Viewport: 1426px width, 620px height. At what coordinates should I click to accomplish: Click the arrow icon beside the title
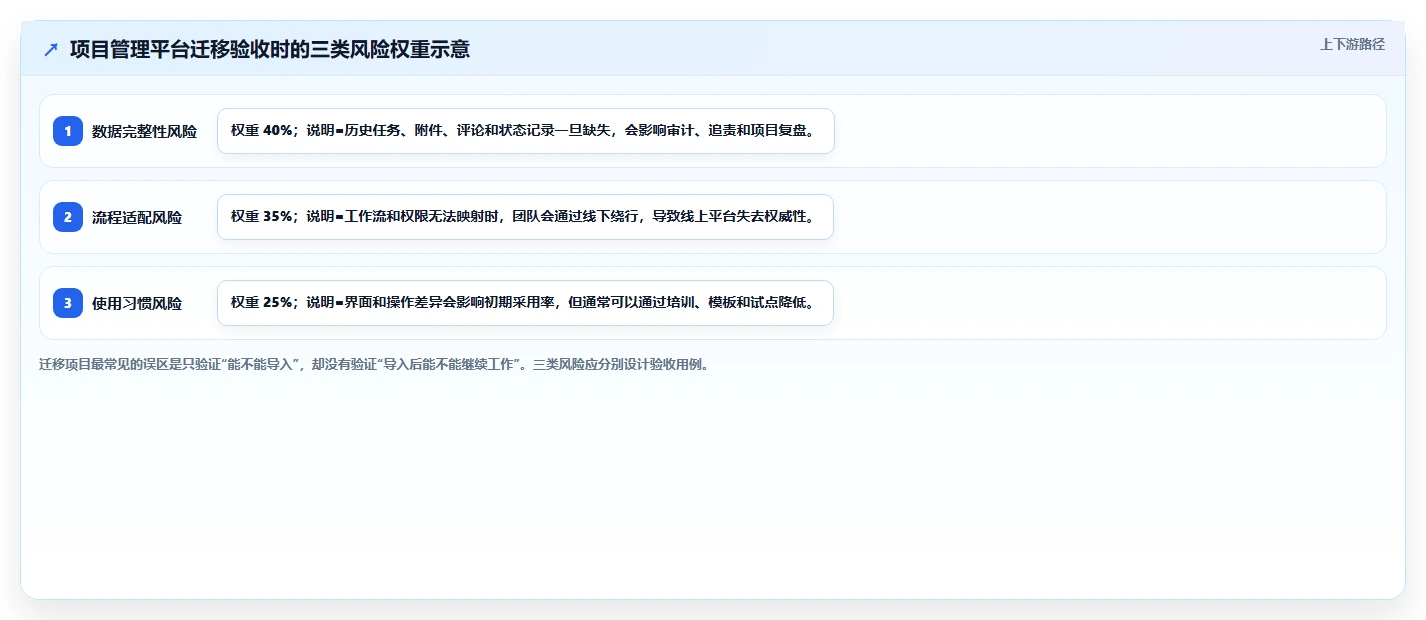[x=51, y=50]
